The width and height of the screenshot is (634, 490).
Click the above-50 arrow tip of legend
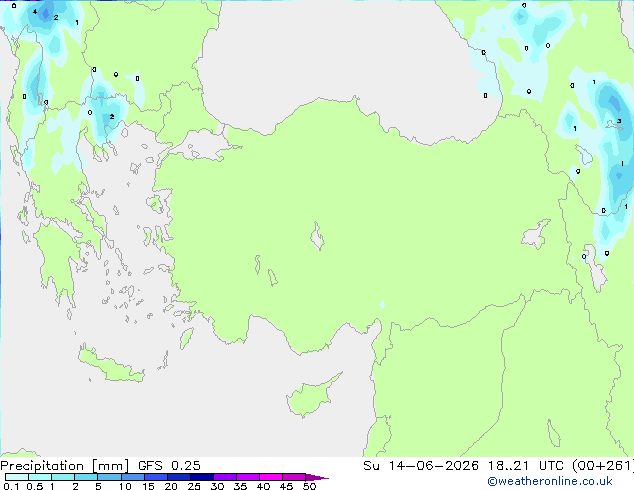(x=317, y=477)
